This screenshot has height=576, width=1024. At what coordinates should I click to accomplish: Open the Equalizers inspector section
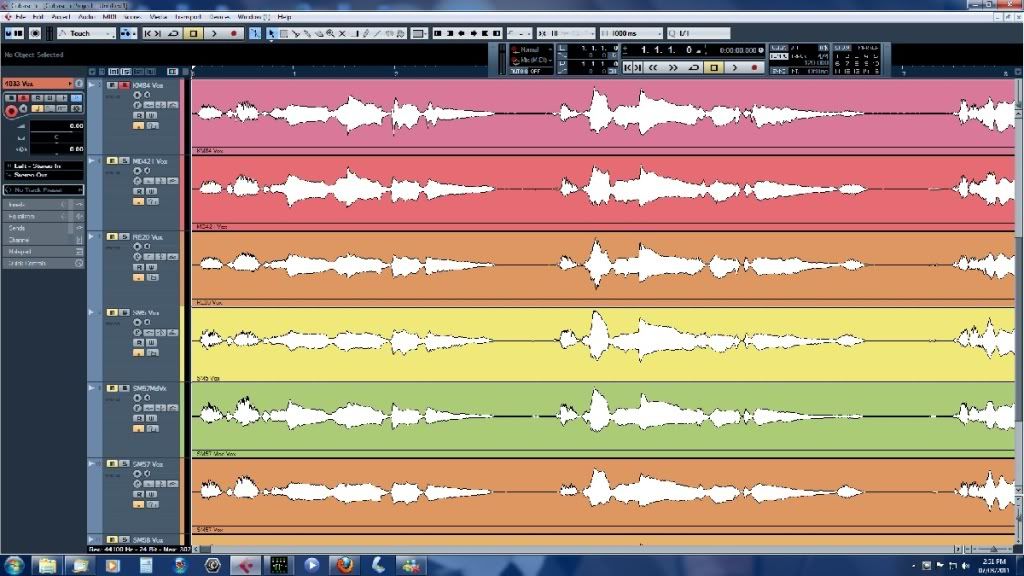point(44,216)
